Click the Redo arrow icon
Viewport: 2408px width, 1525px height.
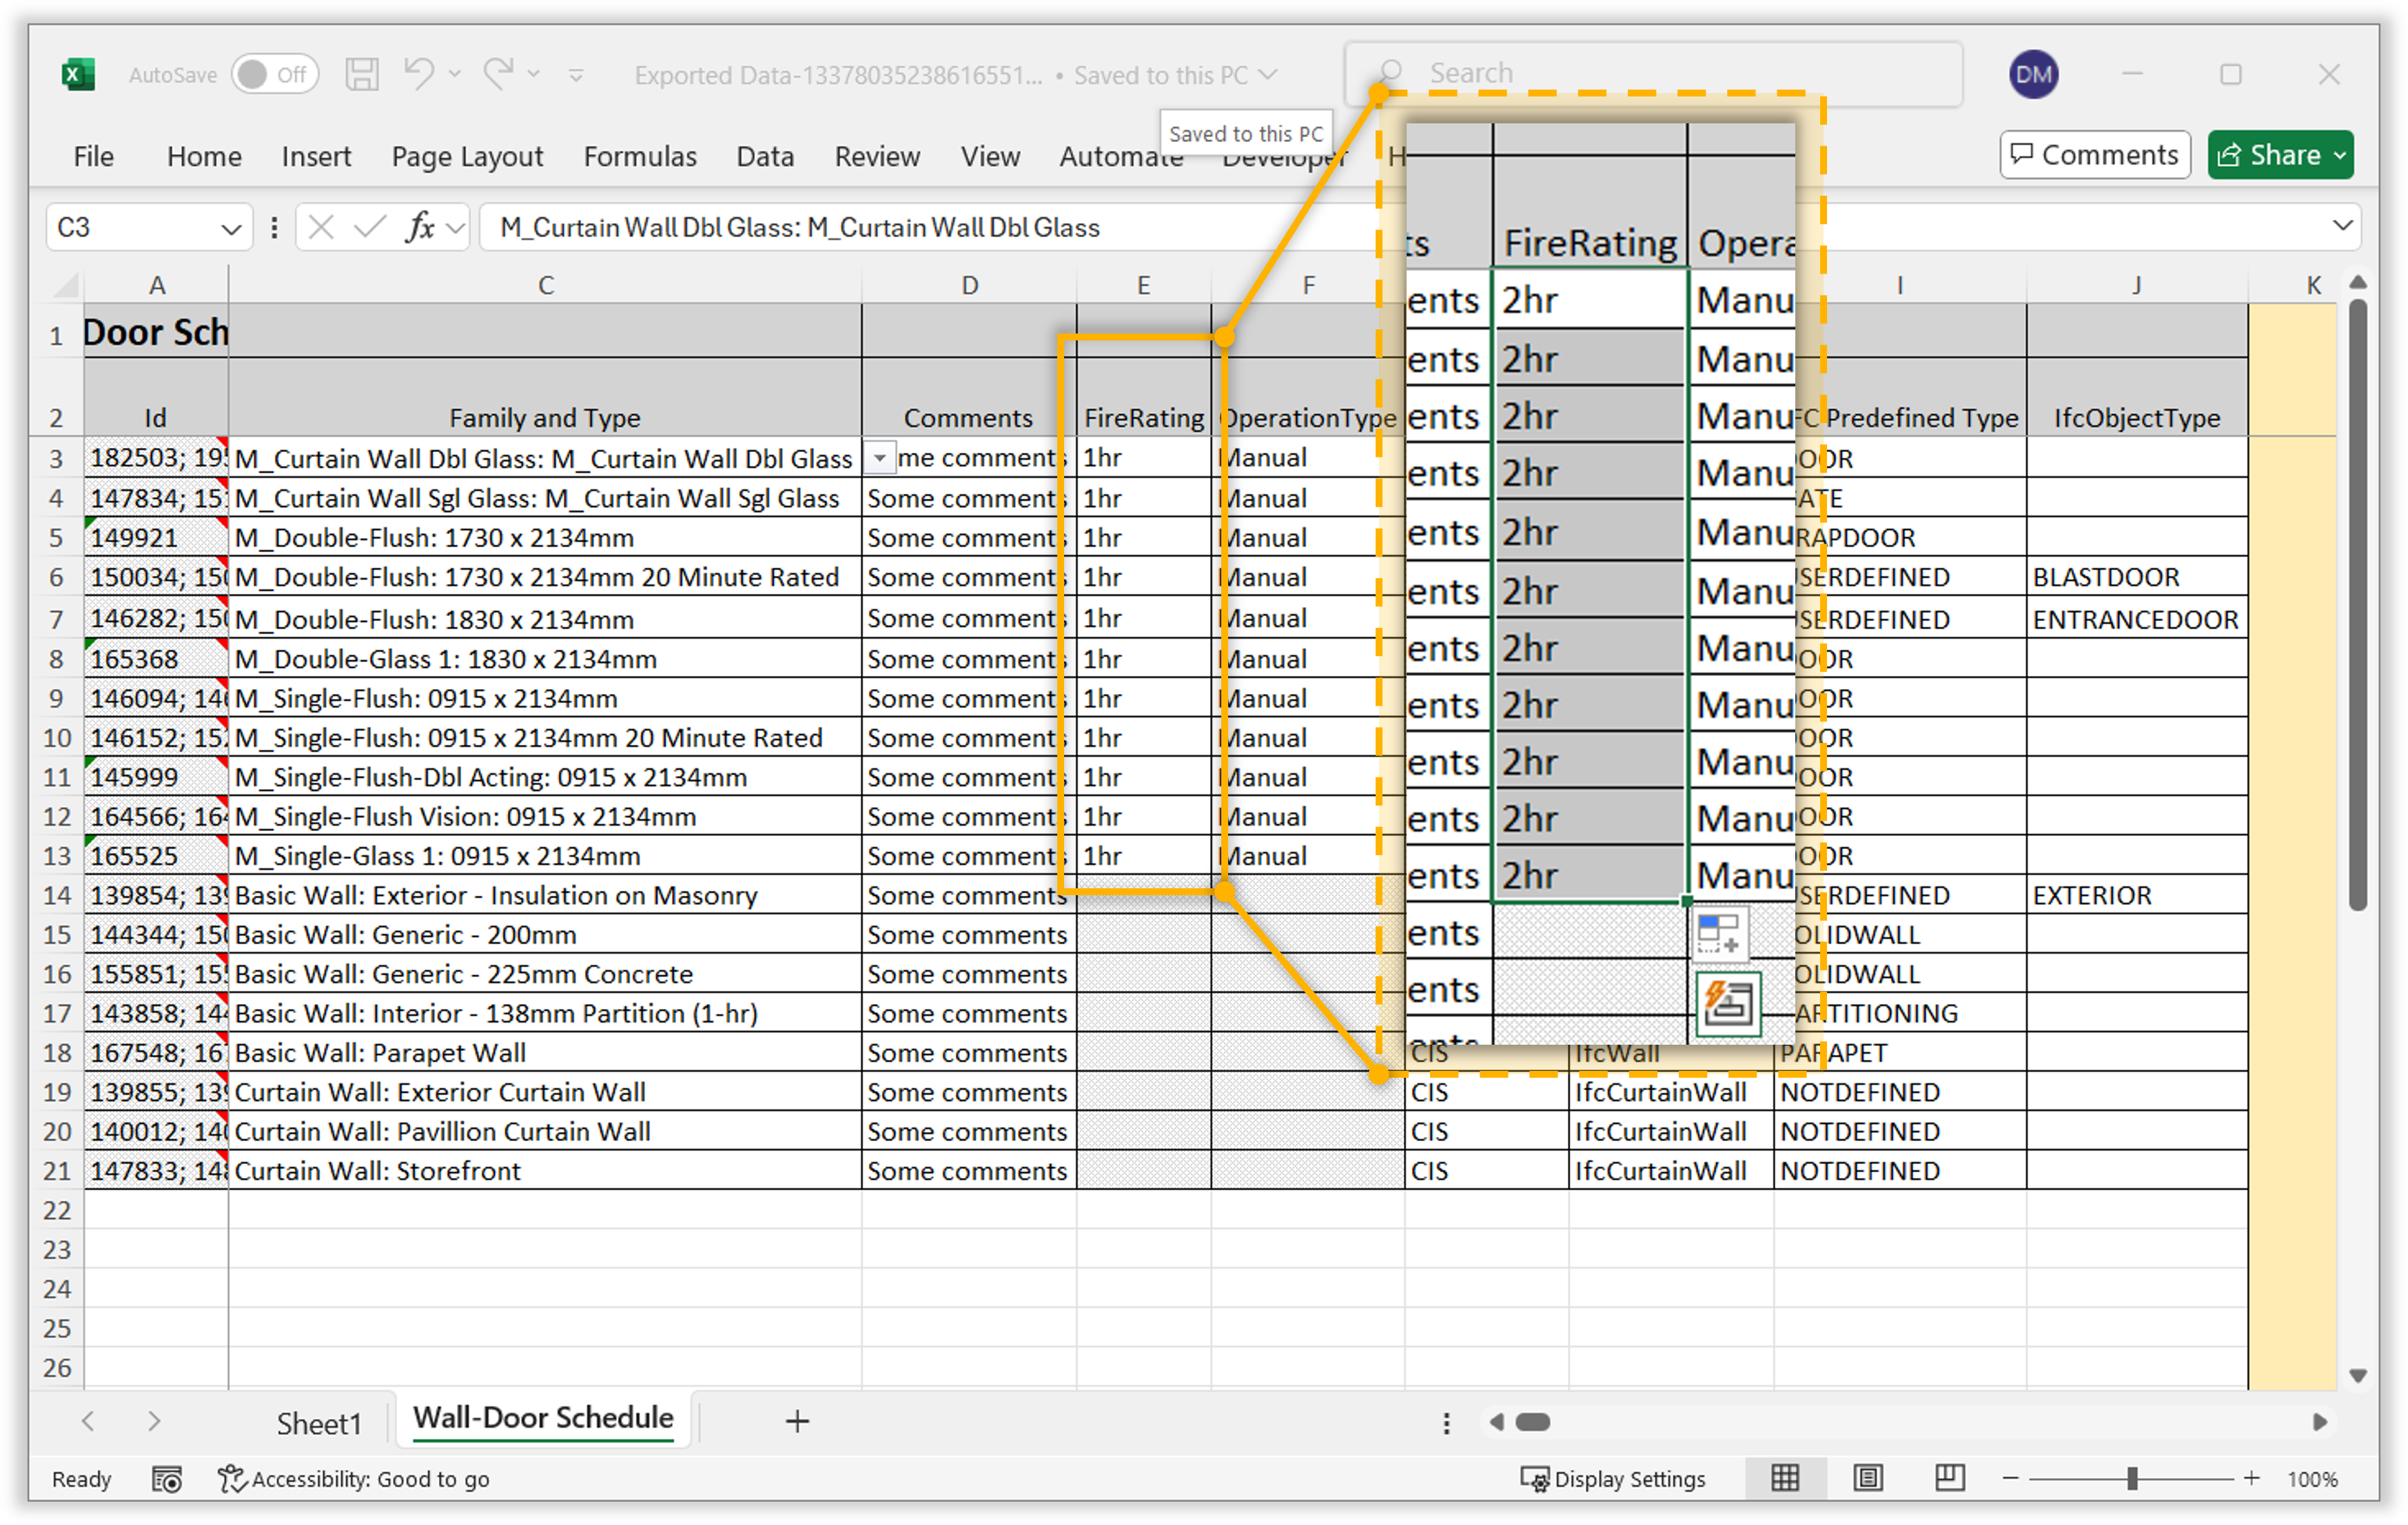(x=498, y=73)
